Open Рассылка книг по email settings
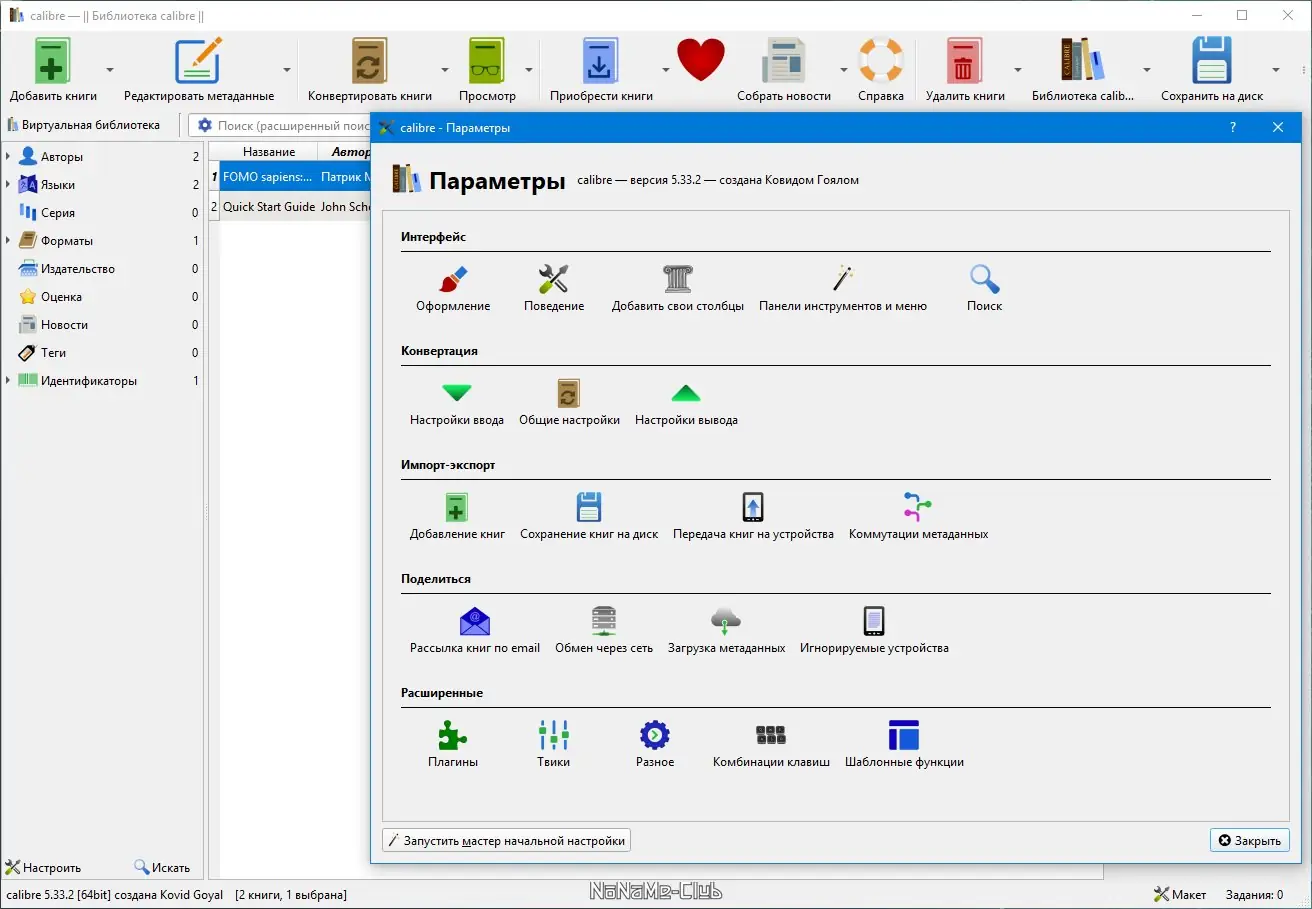 (475, 630)
